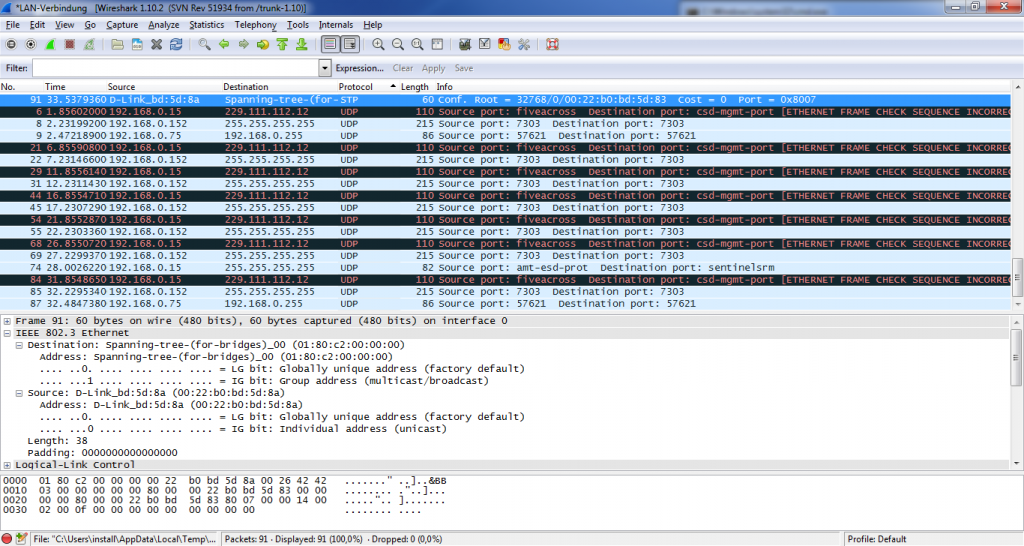This screenshot has height=546, width=1024.
Task: Select packet 74 amt-esd-prot row
Action: point(505,268)
